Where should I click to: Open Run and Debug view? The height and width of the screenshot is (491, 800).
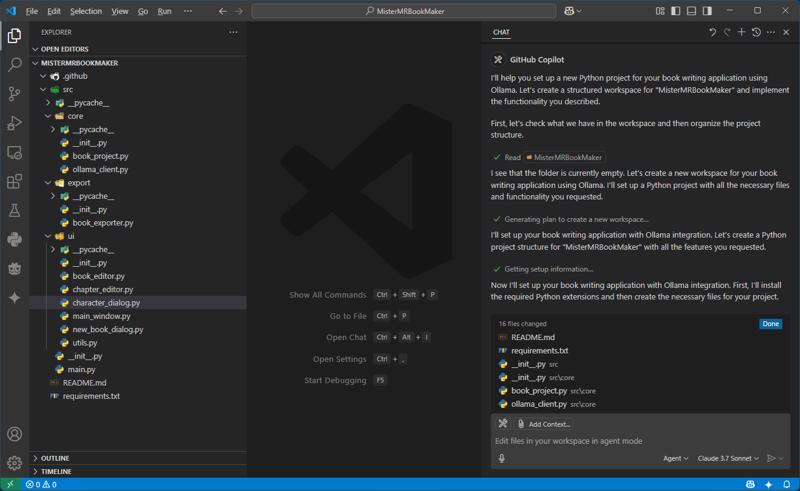click(14, 122)
